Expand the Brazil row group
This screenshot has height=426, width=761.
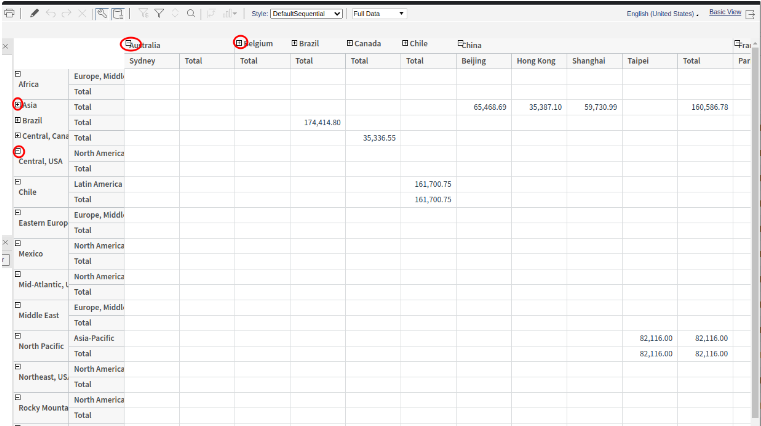click(17, 120)
